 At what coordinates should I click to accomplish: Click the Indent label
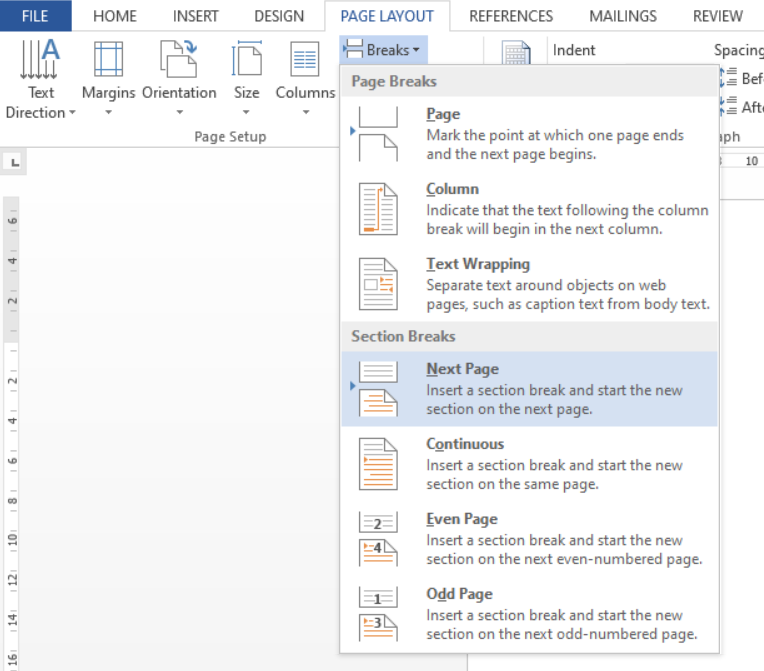(x=573, y=50)
